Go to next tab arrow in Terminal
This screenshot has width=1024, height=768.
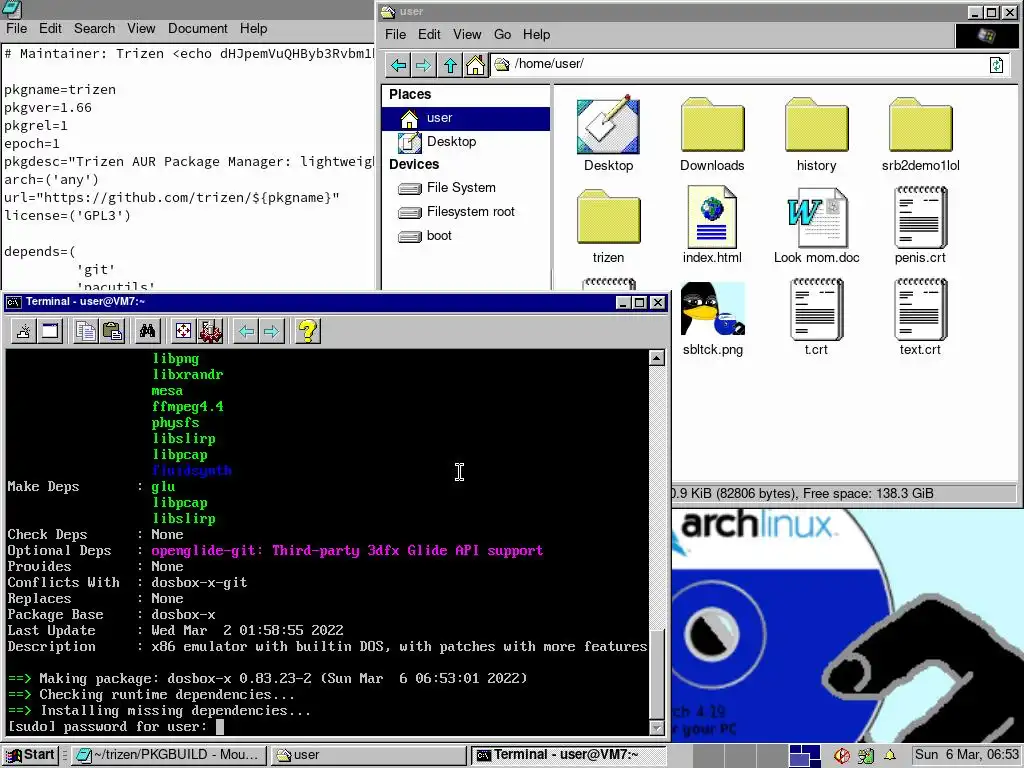[x=272, y=331]
